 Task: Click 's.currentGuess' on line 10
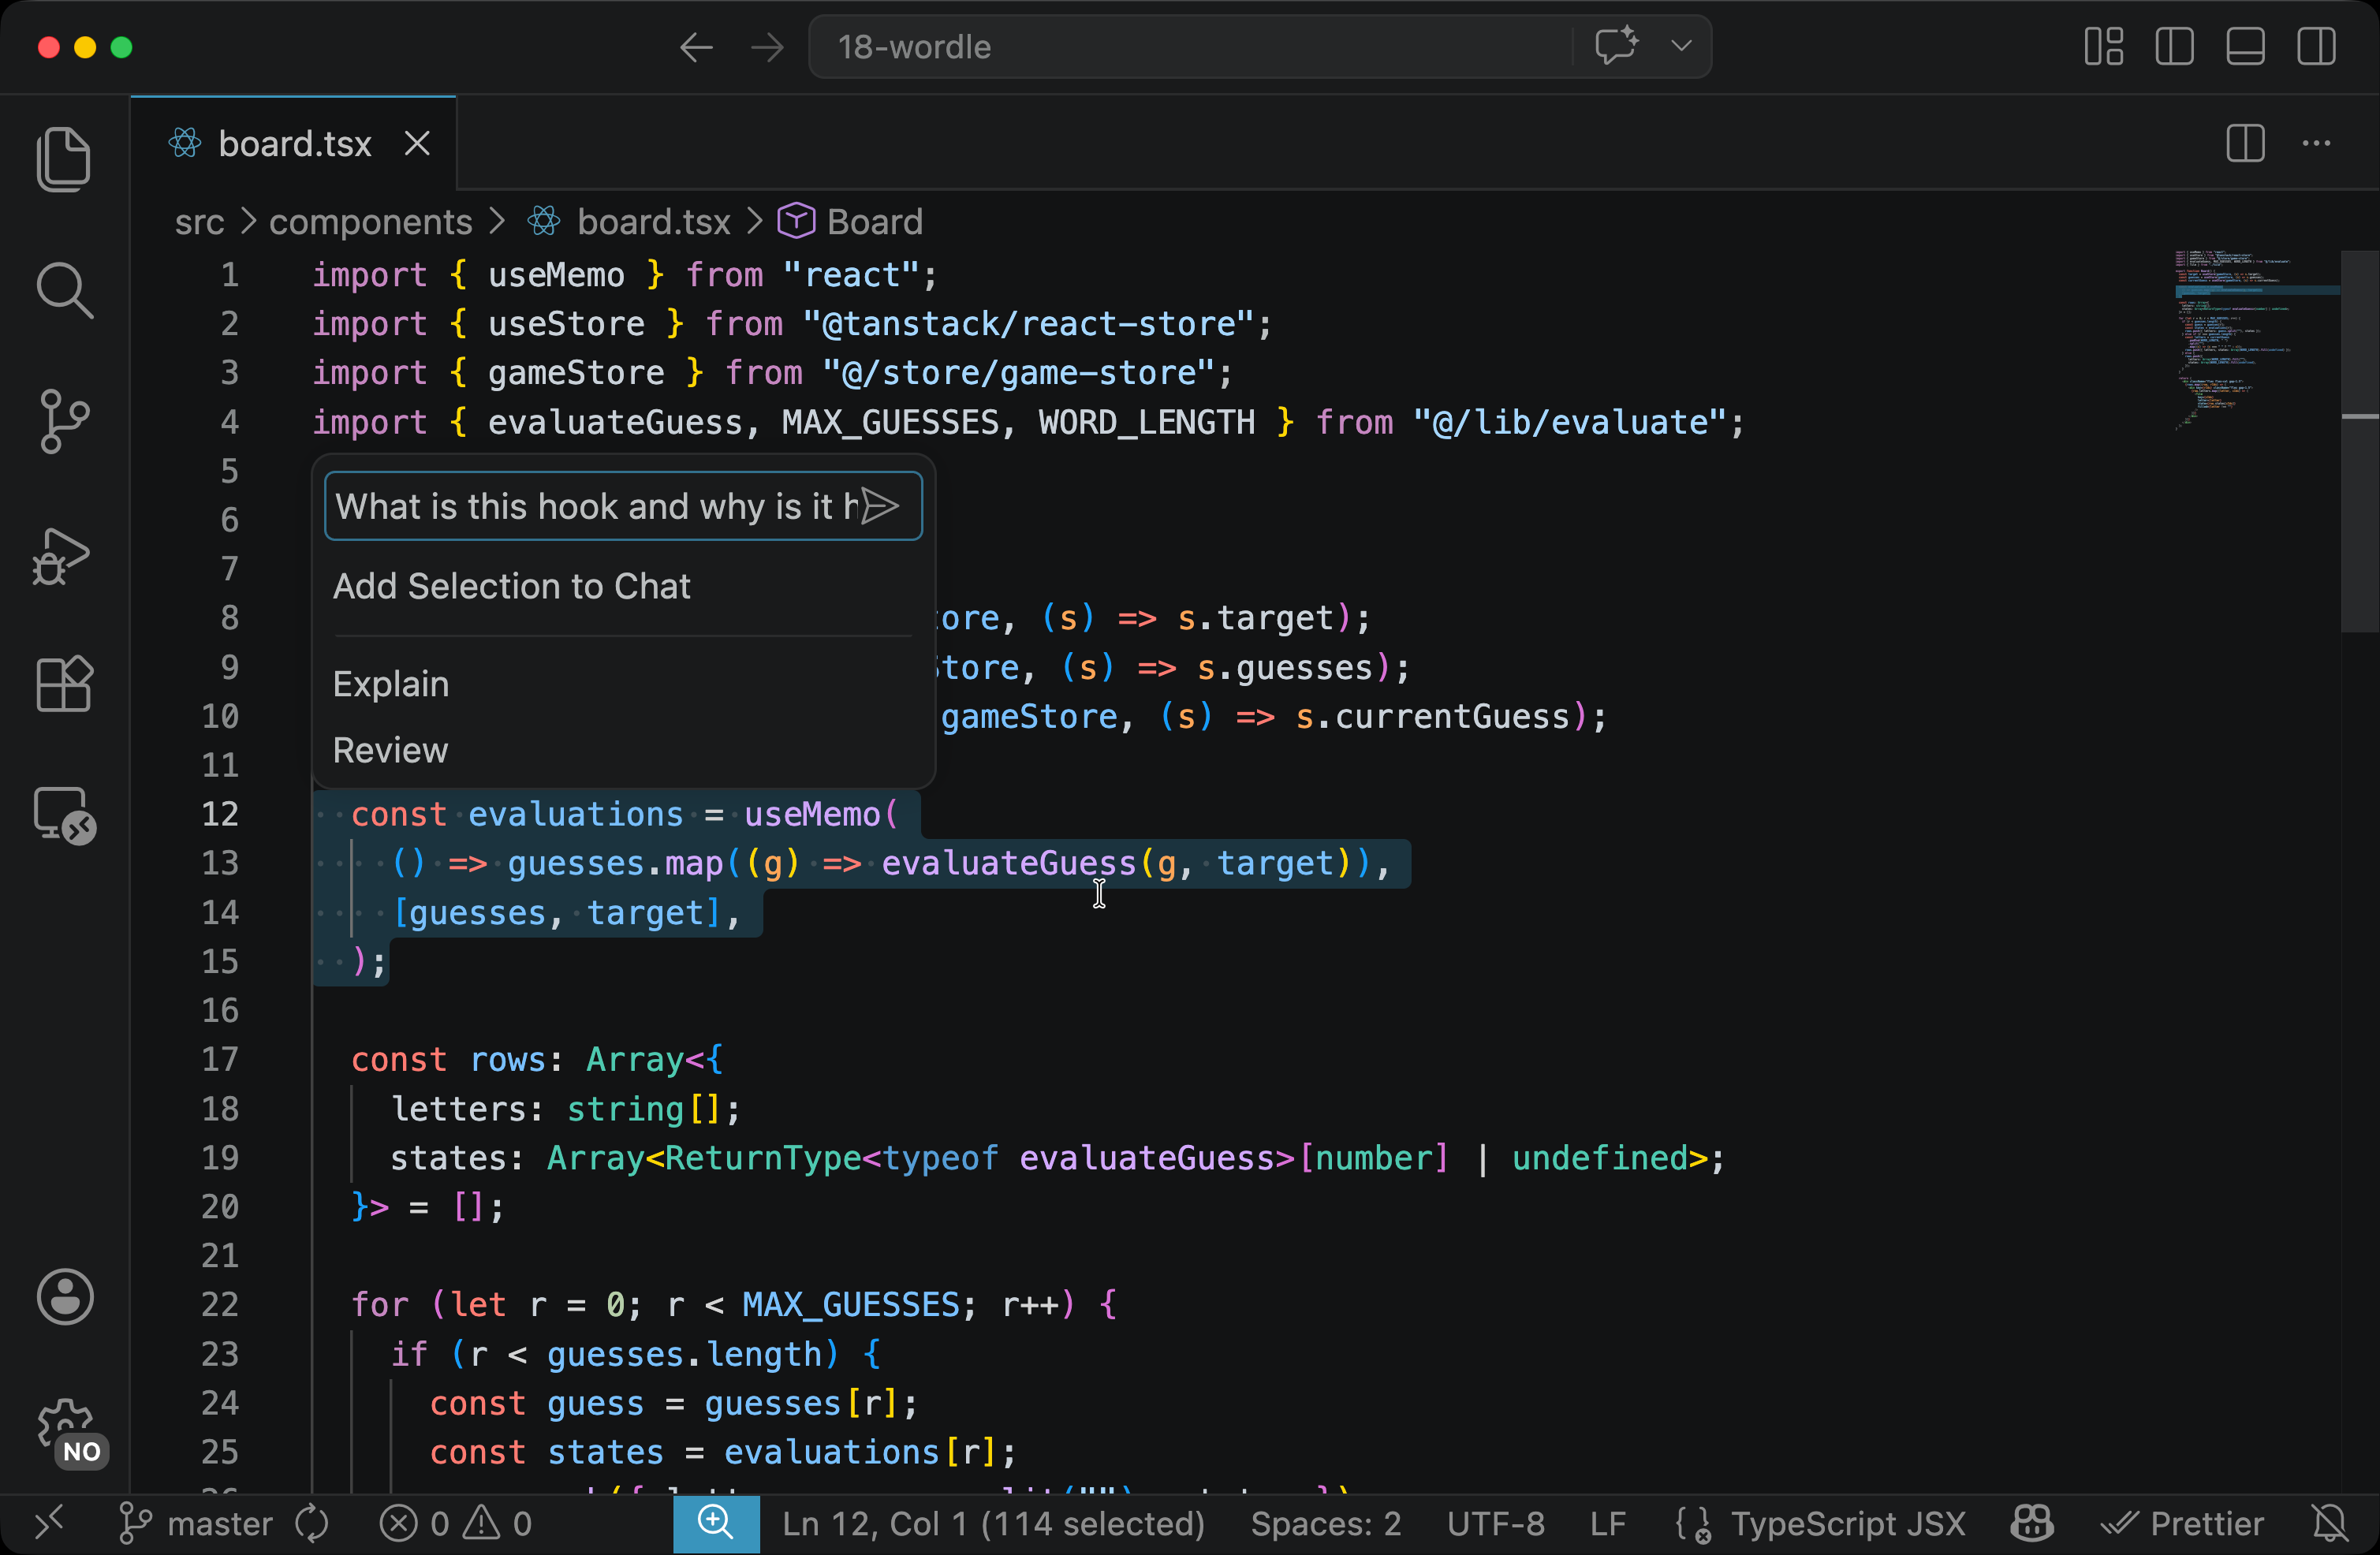(x=1432, y=716)
